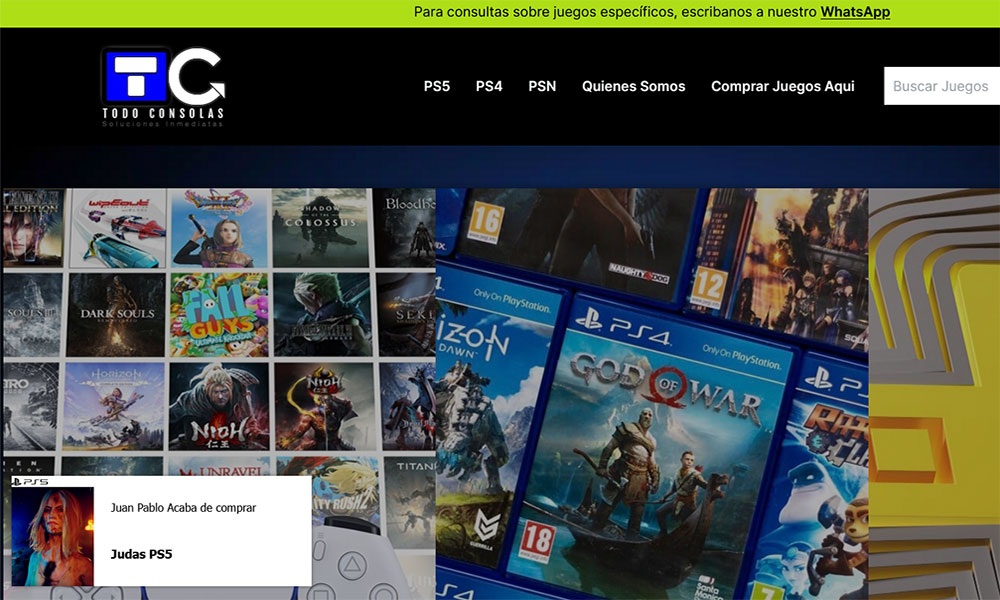Click the Judas PS5 cover thumbnail
The image size is (1000, 600).
coord(53,536)
